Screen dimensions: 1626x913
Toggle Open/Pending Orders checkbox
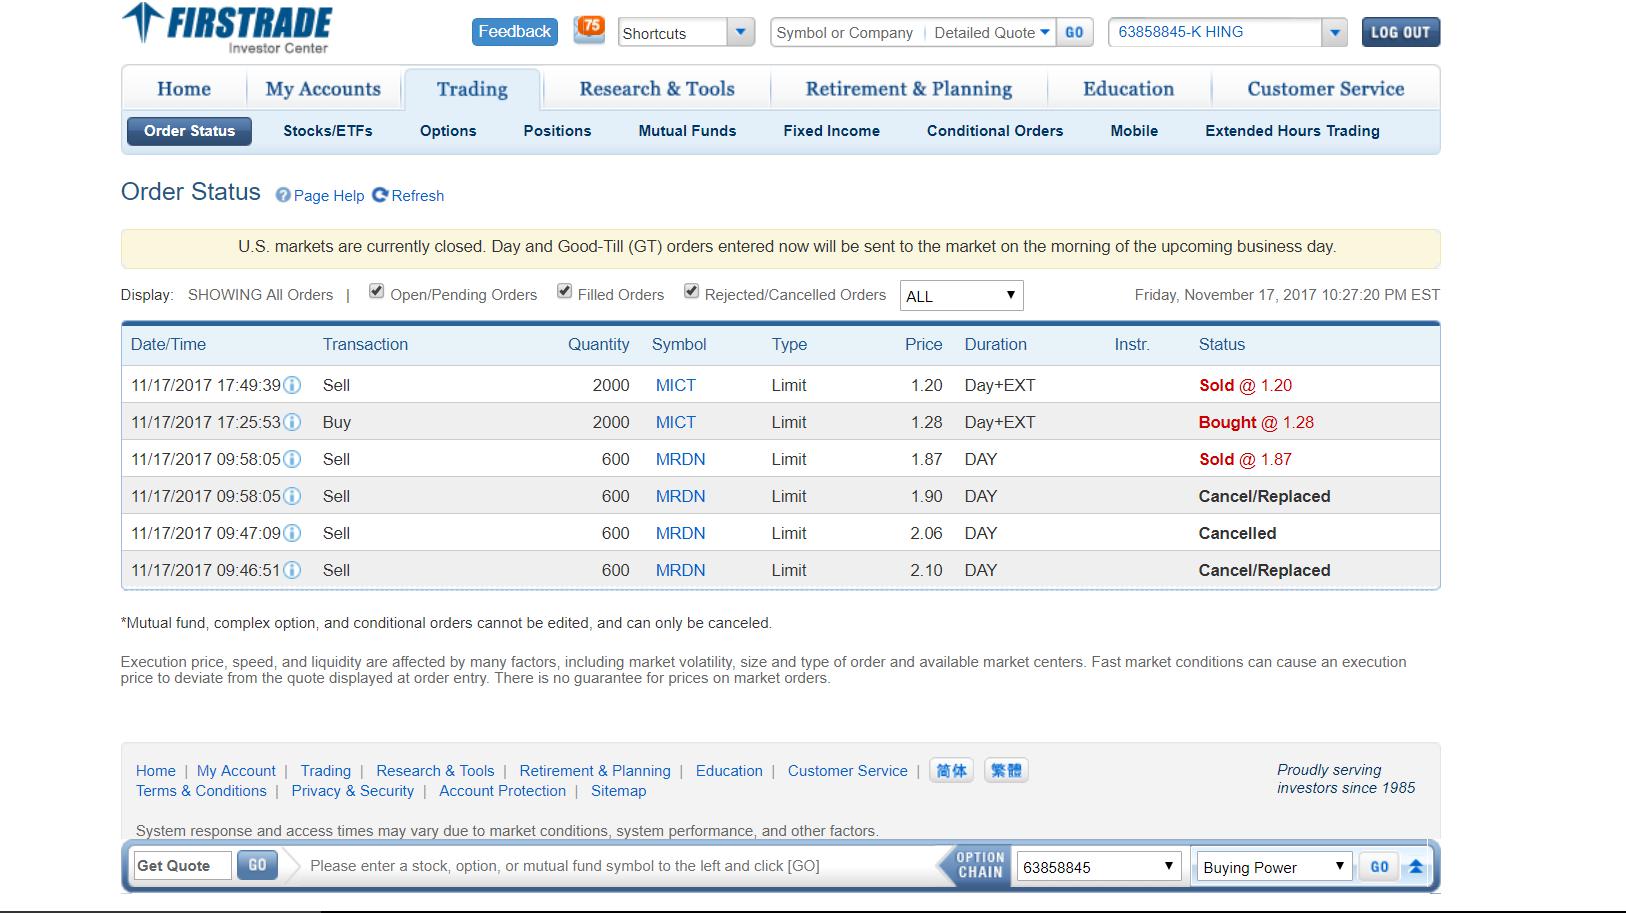[x=376, y=291]
